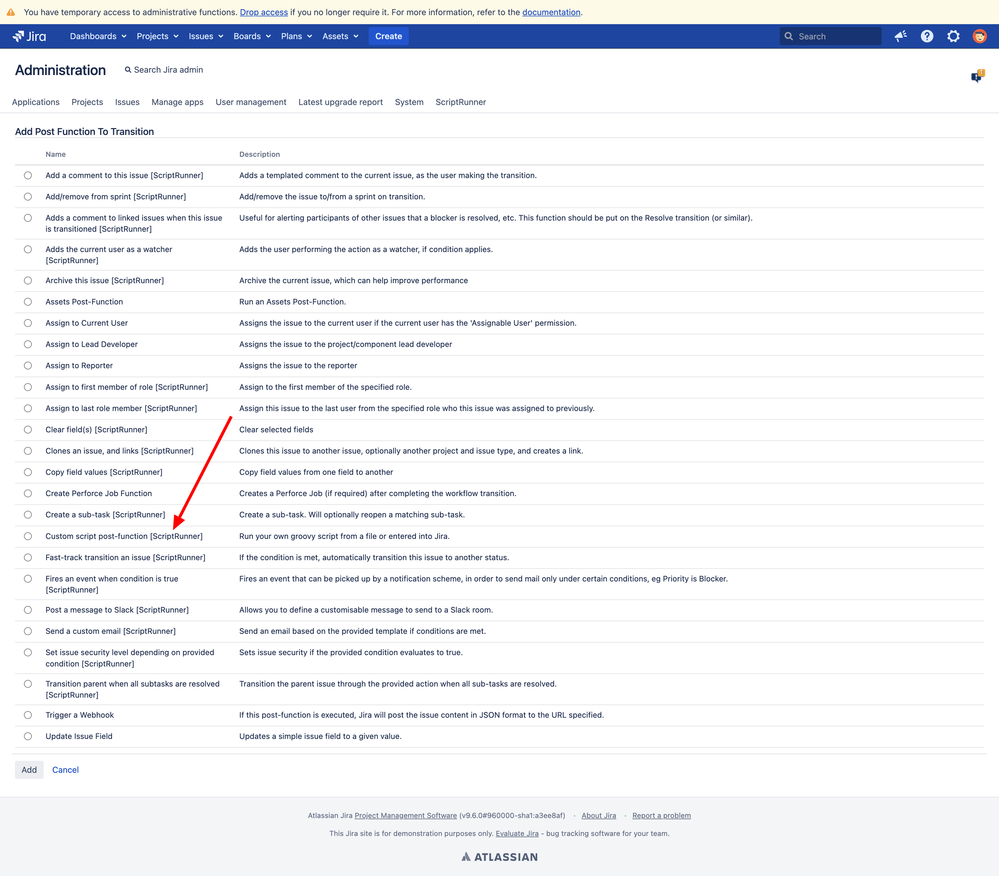Click the Drop access link
This screenshot has width=999, height=876.
[264, 12]
